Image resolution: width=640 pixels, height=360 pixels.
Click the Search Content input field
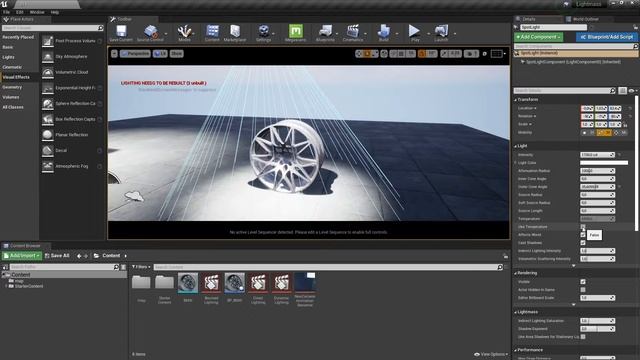point(328,267)
